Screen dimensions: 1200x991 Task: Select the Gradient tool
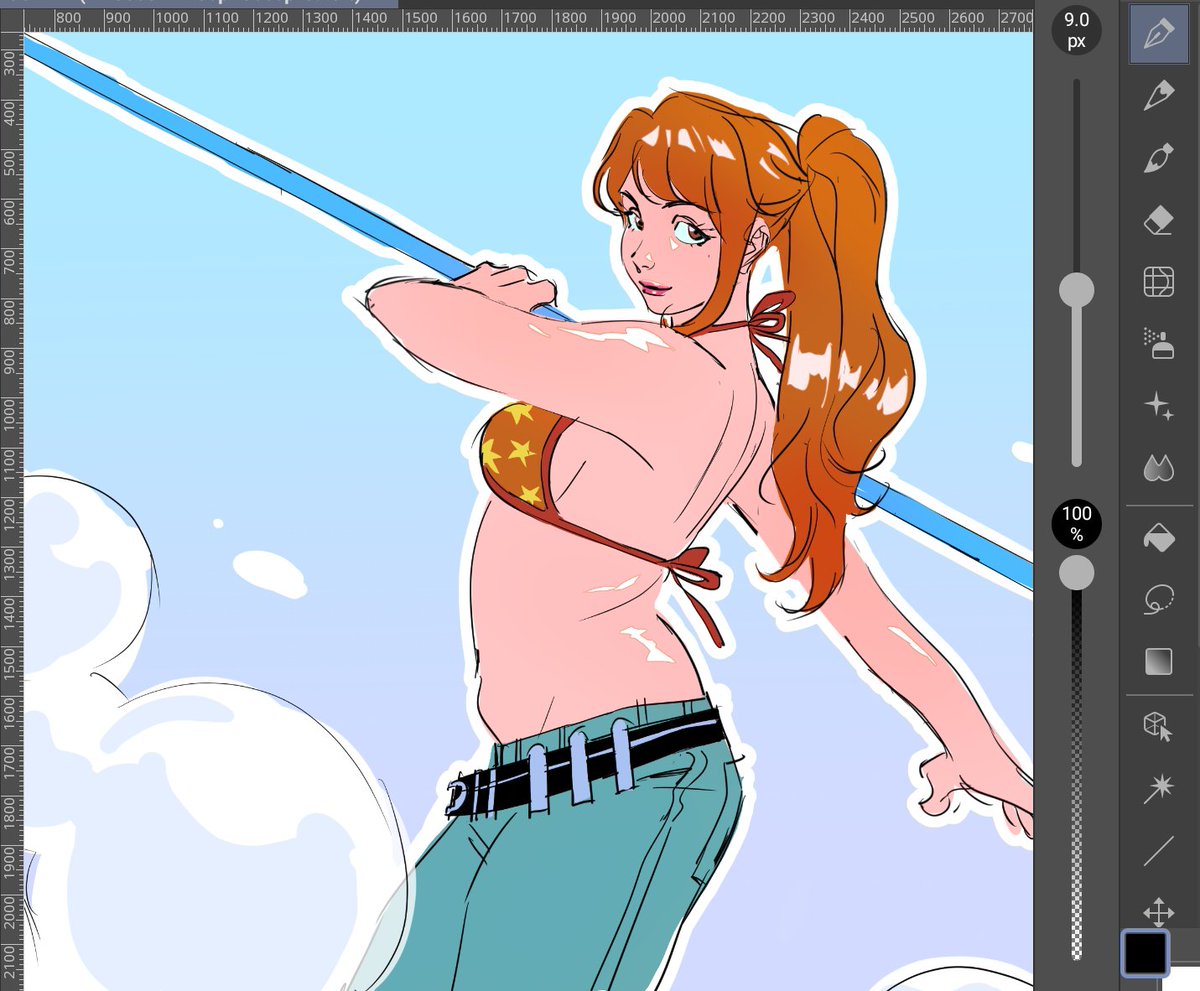point(1158,662)
